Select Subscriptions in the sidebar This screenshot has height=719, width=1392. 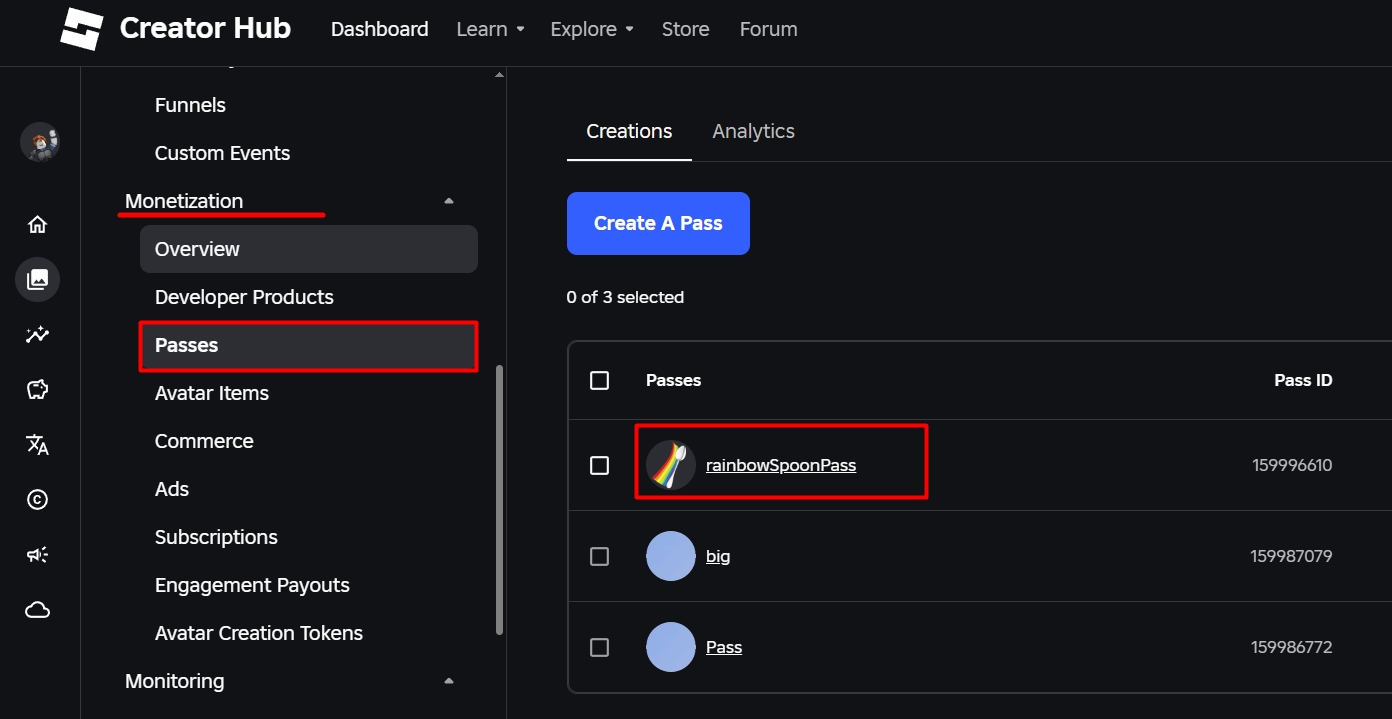[216, 537]
